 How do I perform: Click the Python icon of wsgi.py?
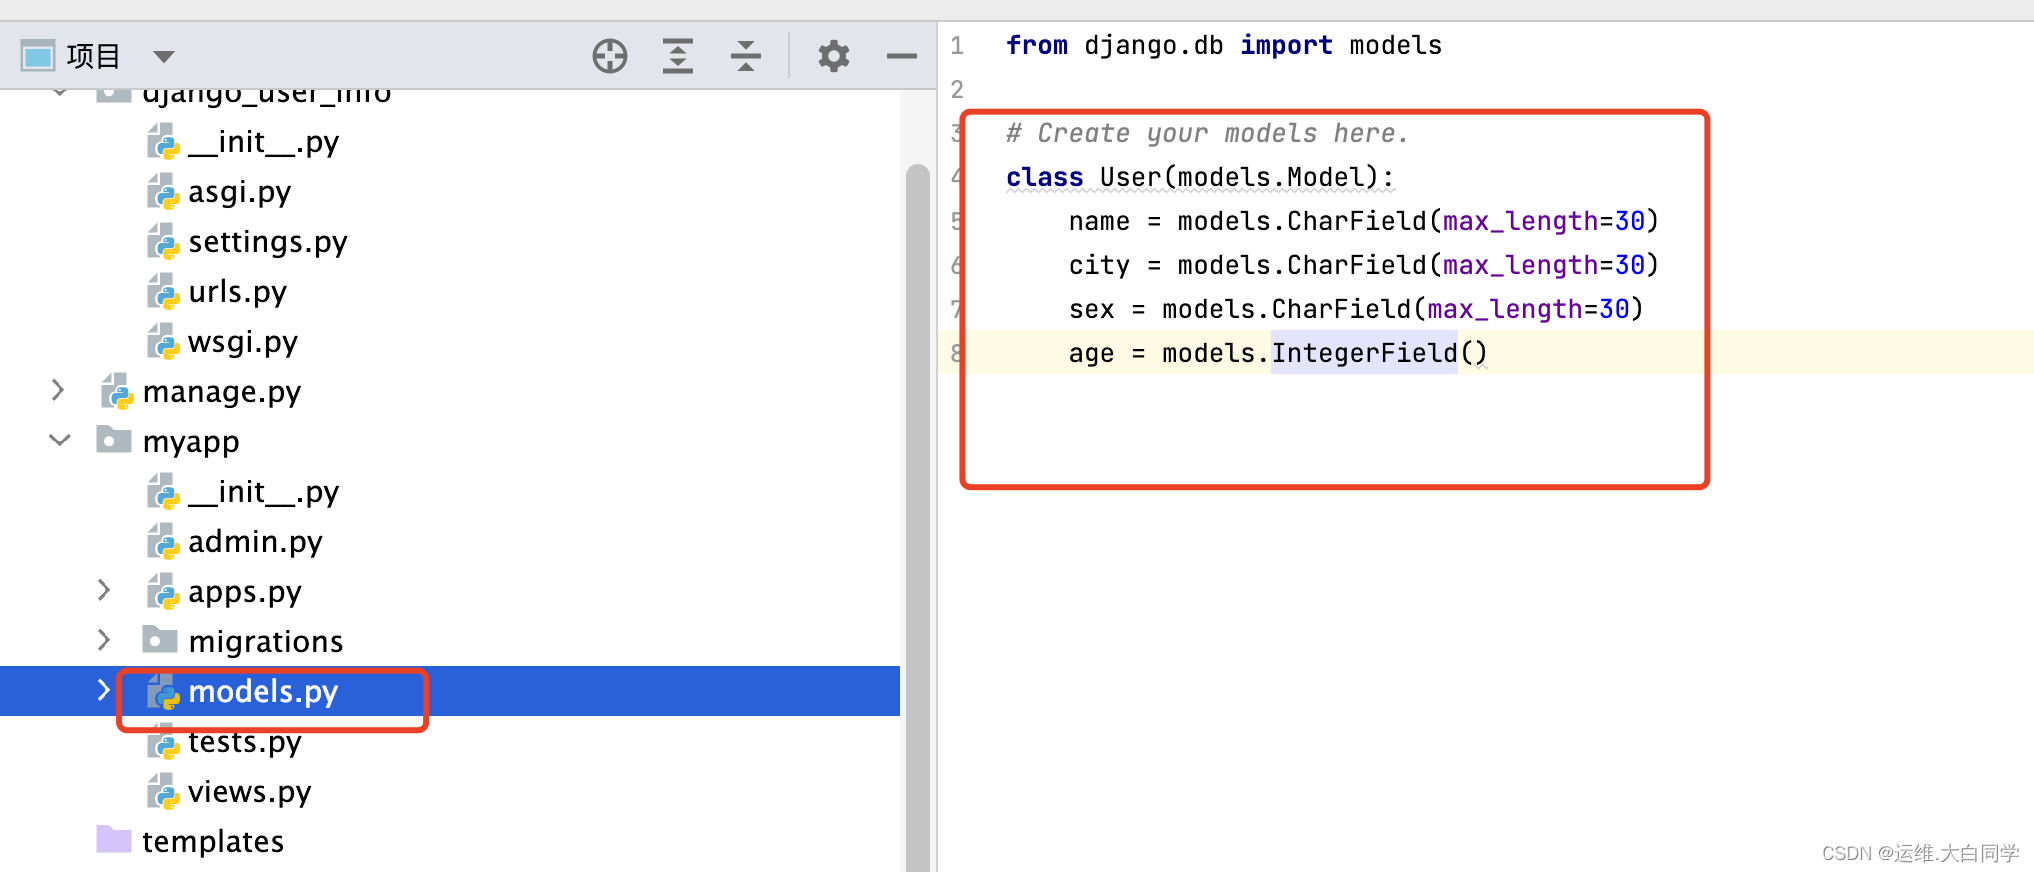click(x=163, y=341)
